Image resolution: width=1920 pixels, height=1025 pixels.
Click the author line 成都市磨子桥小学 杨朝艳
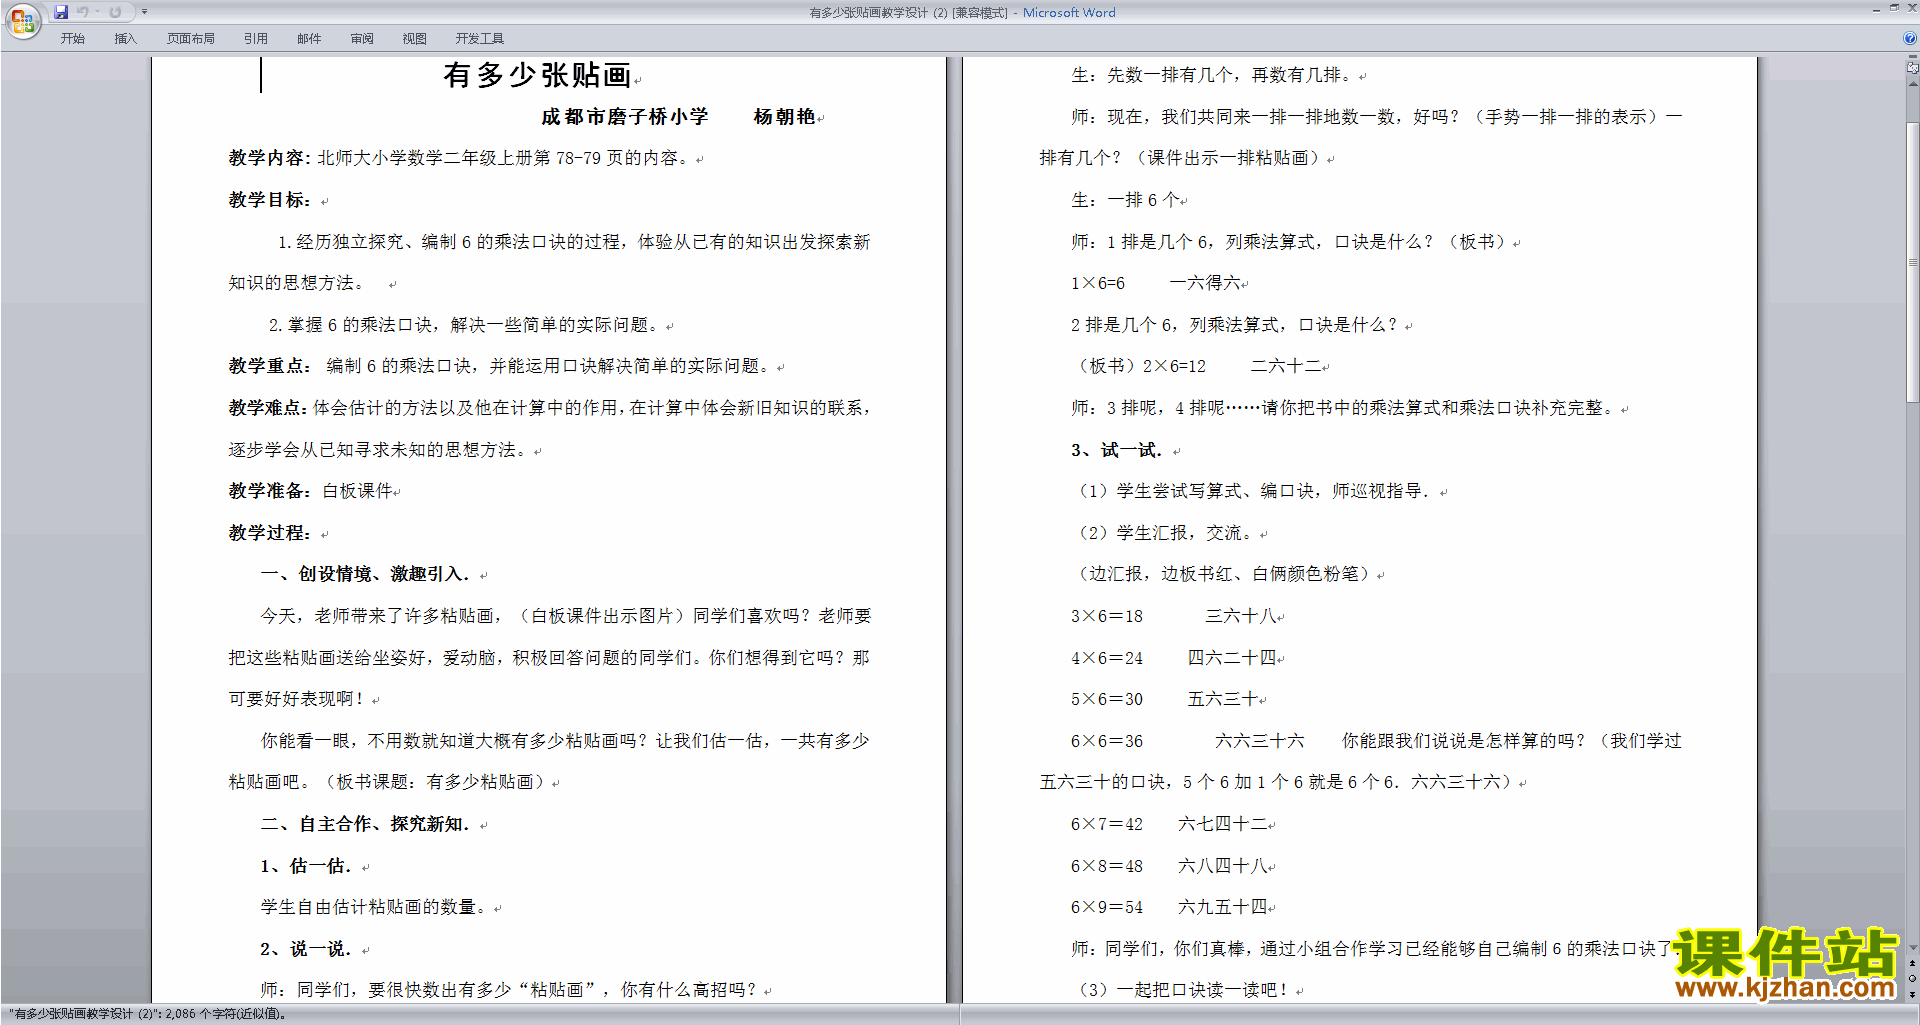pos(678,117)
